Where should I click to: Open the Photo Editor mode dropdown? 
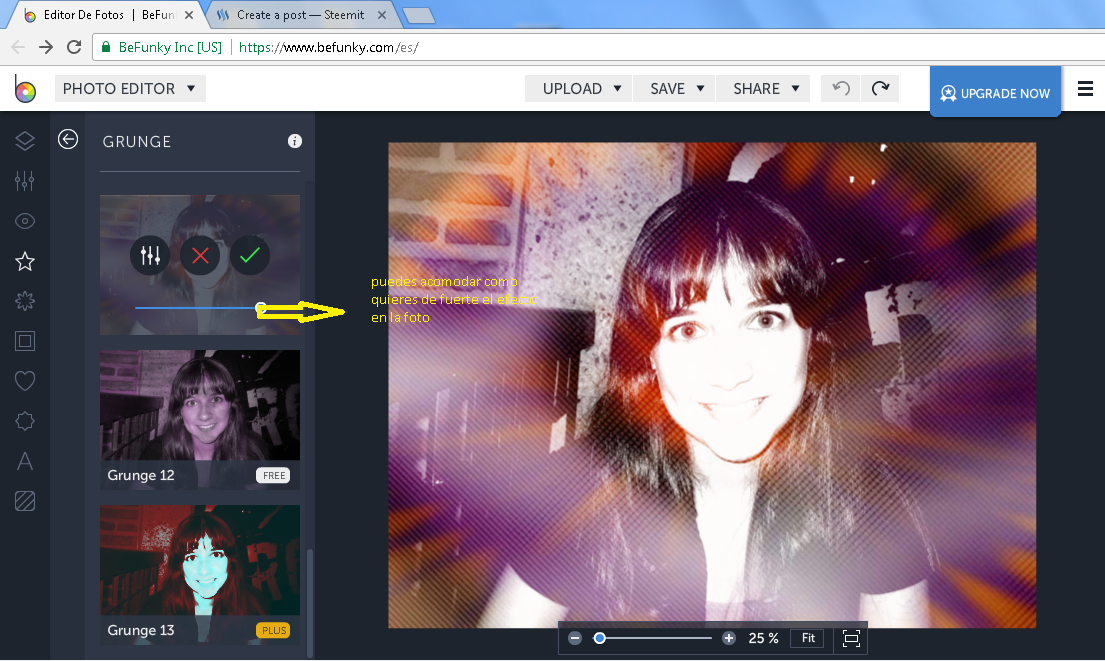point(130,89)
